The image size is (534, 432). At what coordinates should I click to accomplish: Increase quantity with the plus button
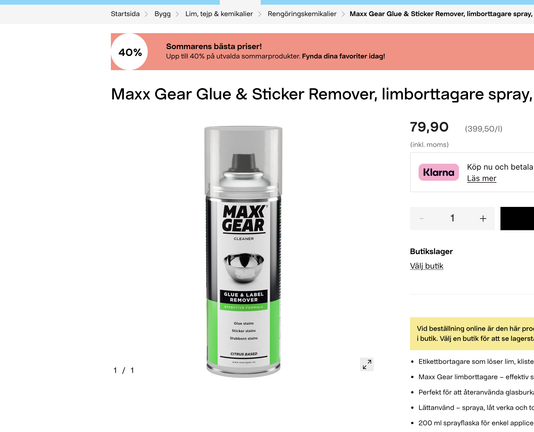coord(483,218)
